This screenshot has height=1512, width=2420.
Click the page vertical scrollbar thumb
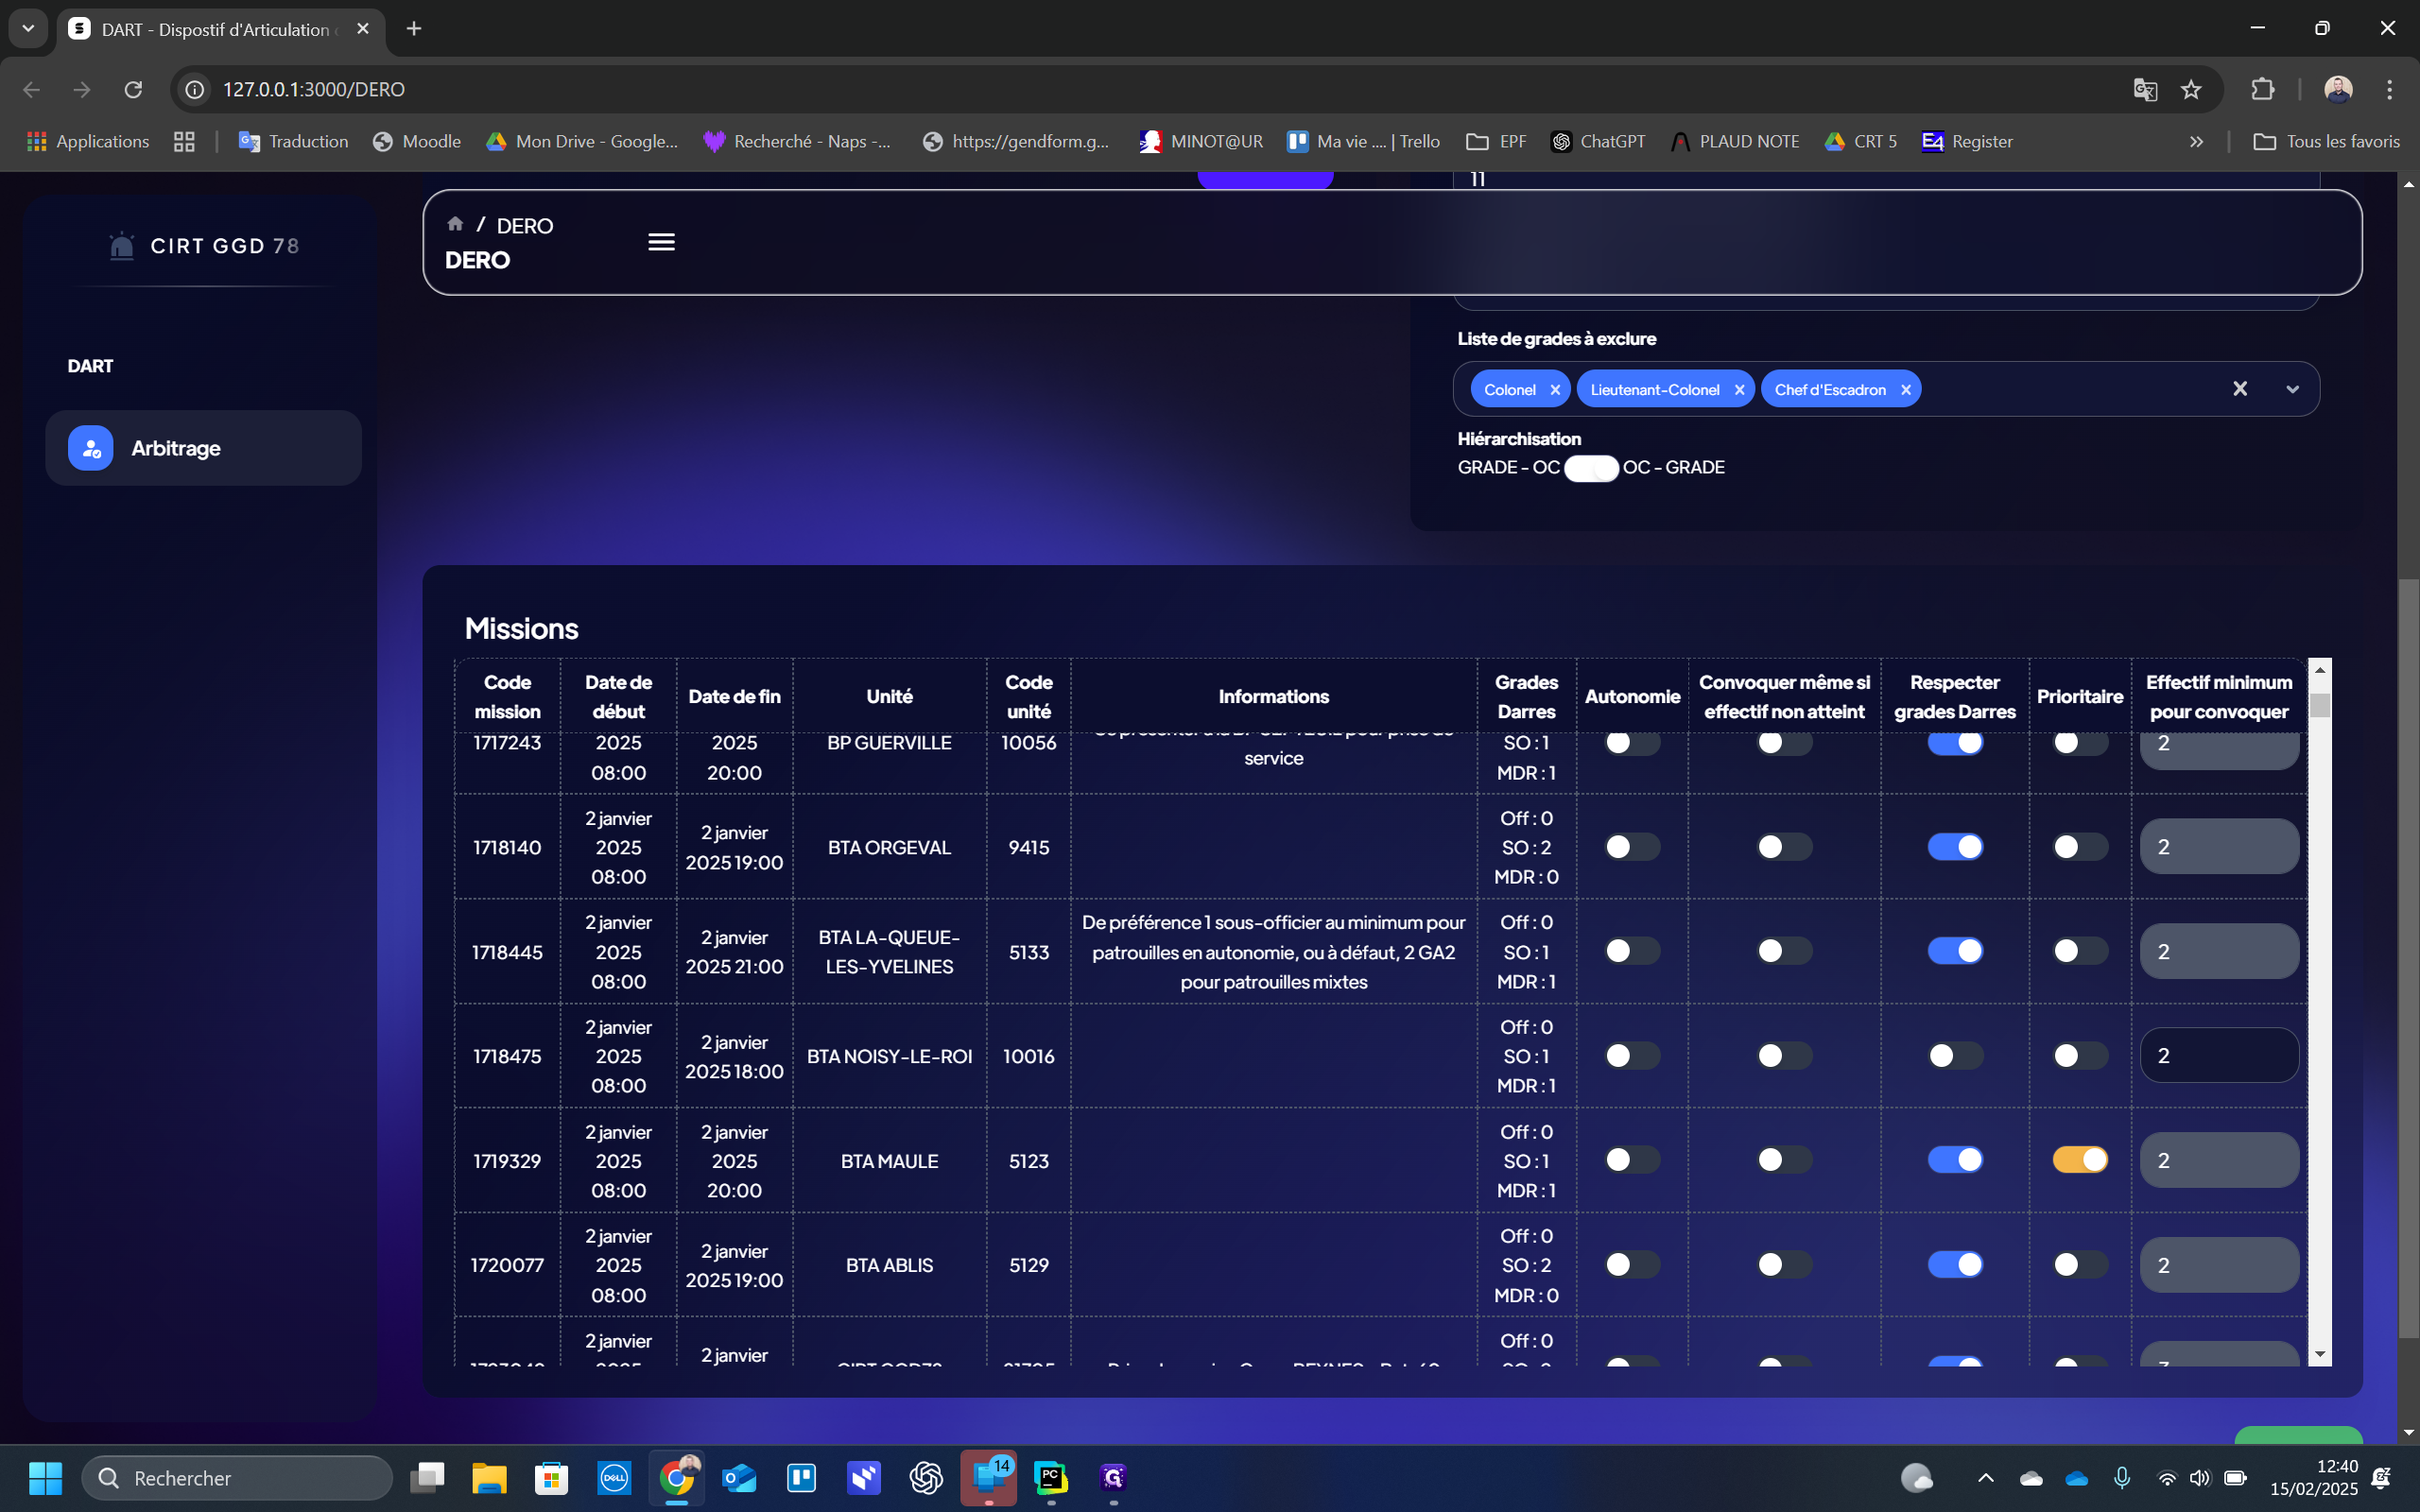pos(2408,958)
